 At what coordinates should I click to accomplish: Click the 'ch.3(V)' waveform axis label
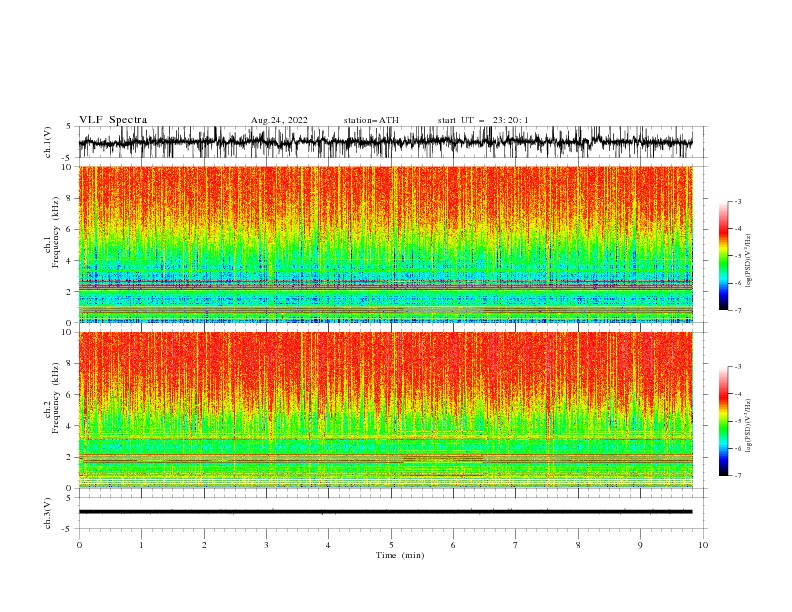click(x=48, y=513)
